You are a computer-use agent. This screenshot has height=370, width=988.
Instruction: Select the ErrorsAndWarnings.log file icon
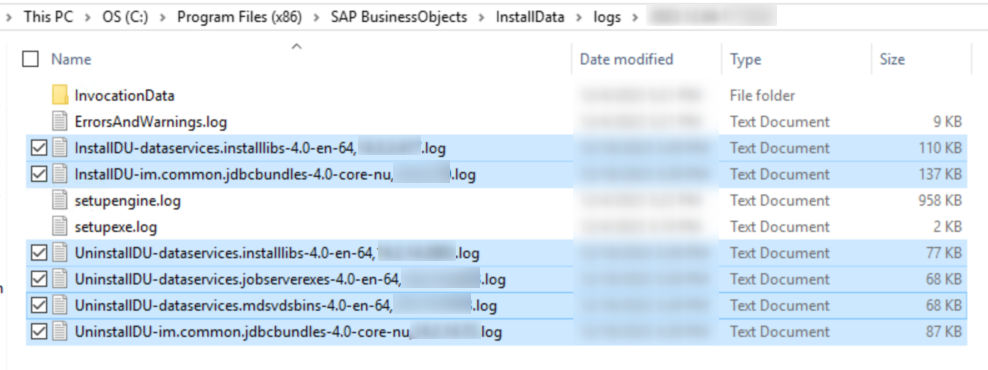point(60,122)
